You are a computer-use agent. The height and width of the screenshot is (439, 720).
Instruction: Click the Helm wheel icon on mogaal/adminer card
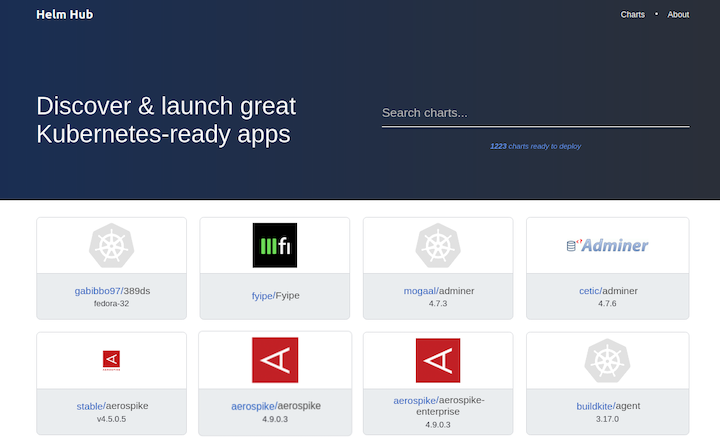coord(438,246)
